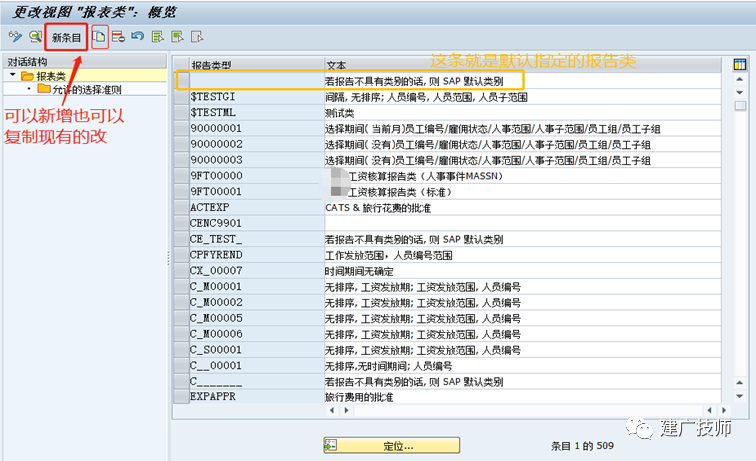The image size is (756, 461).
Task: Toggle row selector for 90000001 row
Action: [x=181, y=129]
